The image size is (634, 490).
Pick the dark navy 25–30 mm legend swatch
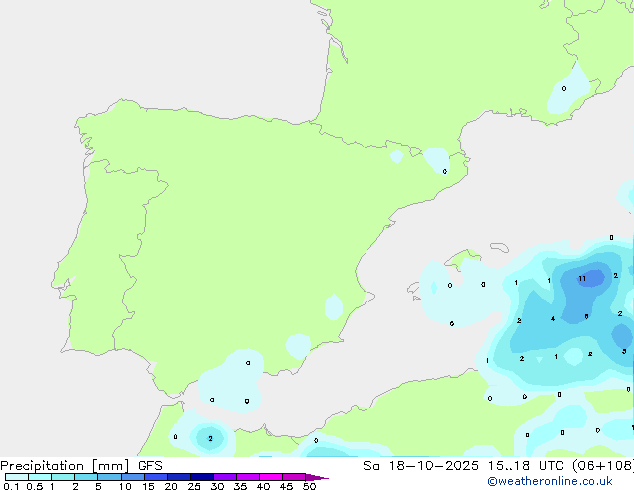[x=202, y=477]
